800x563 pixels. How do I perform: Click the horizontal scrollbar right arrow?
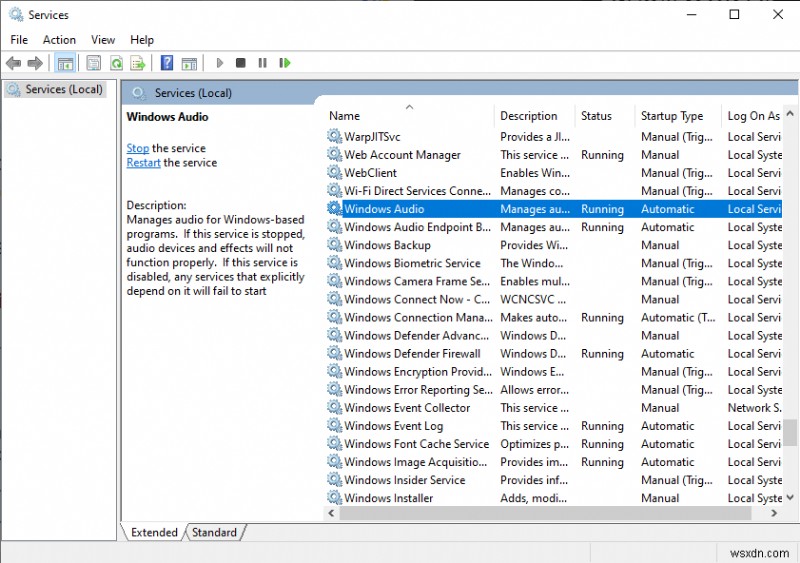click(x=774, y=513)
